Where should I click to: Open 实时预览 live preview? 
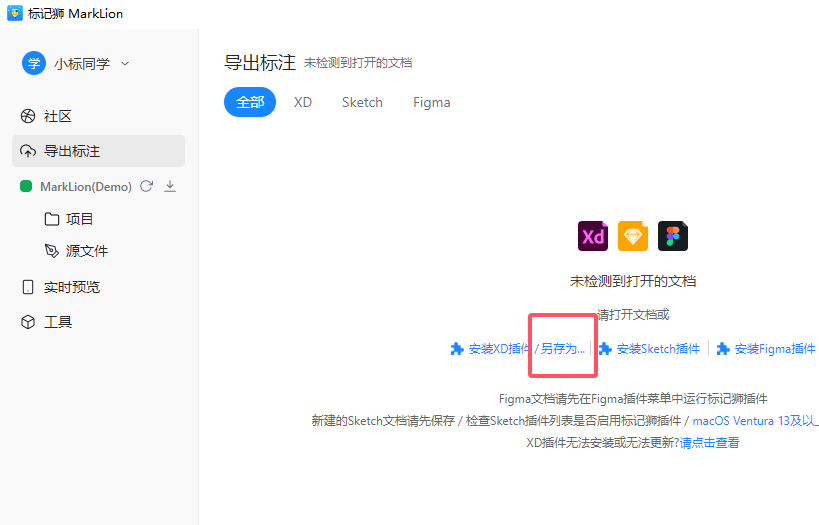(x=71, y=287)
